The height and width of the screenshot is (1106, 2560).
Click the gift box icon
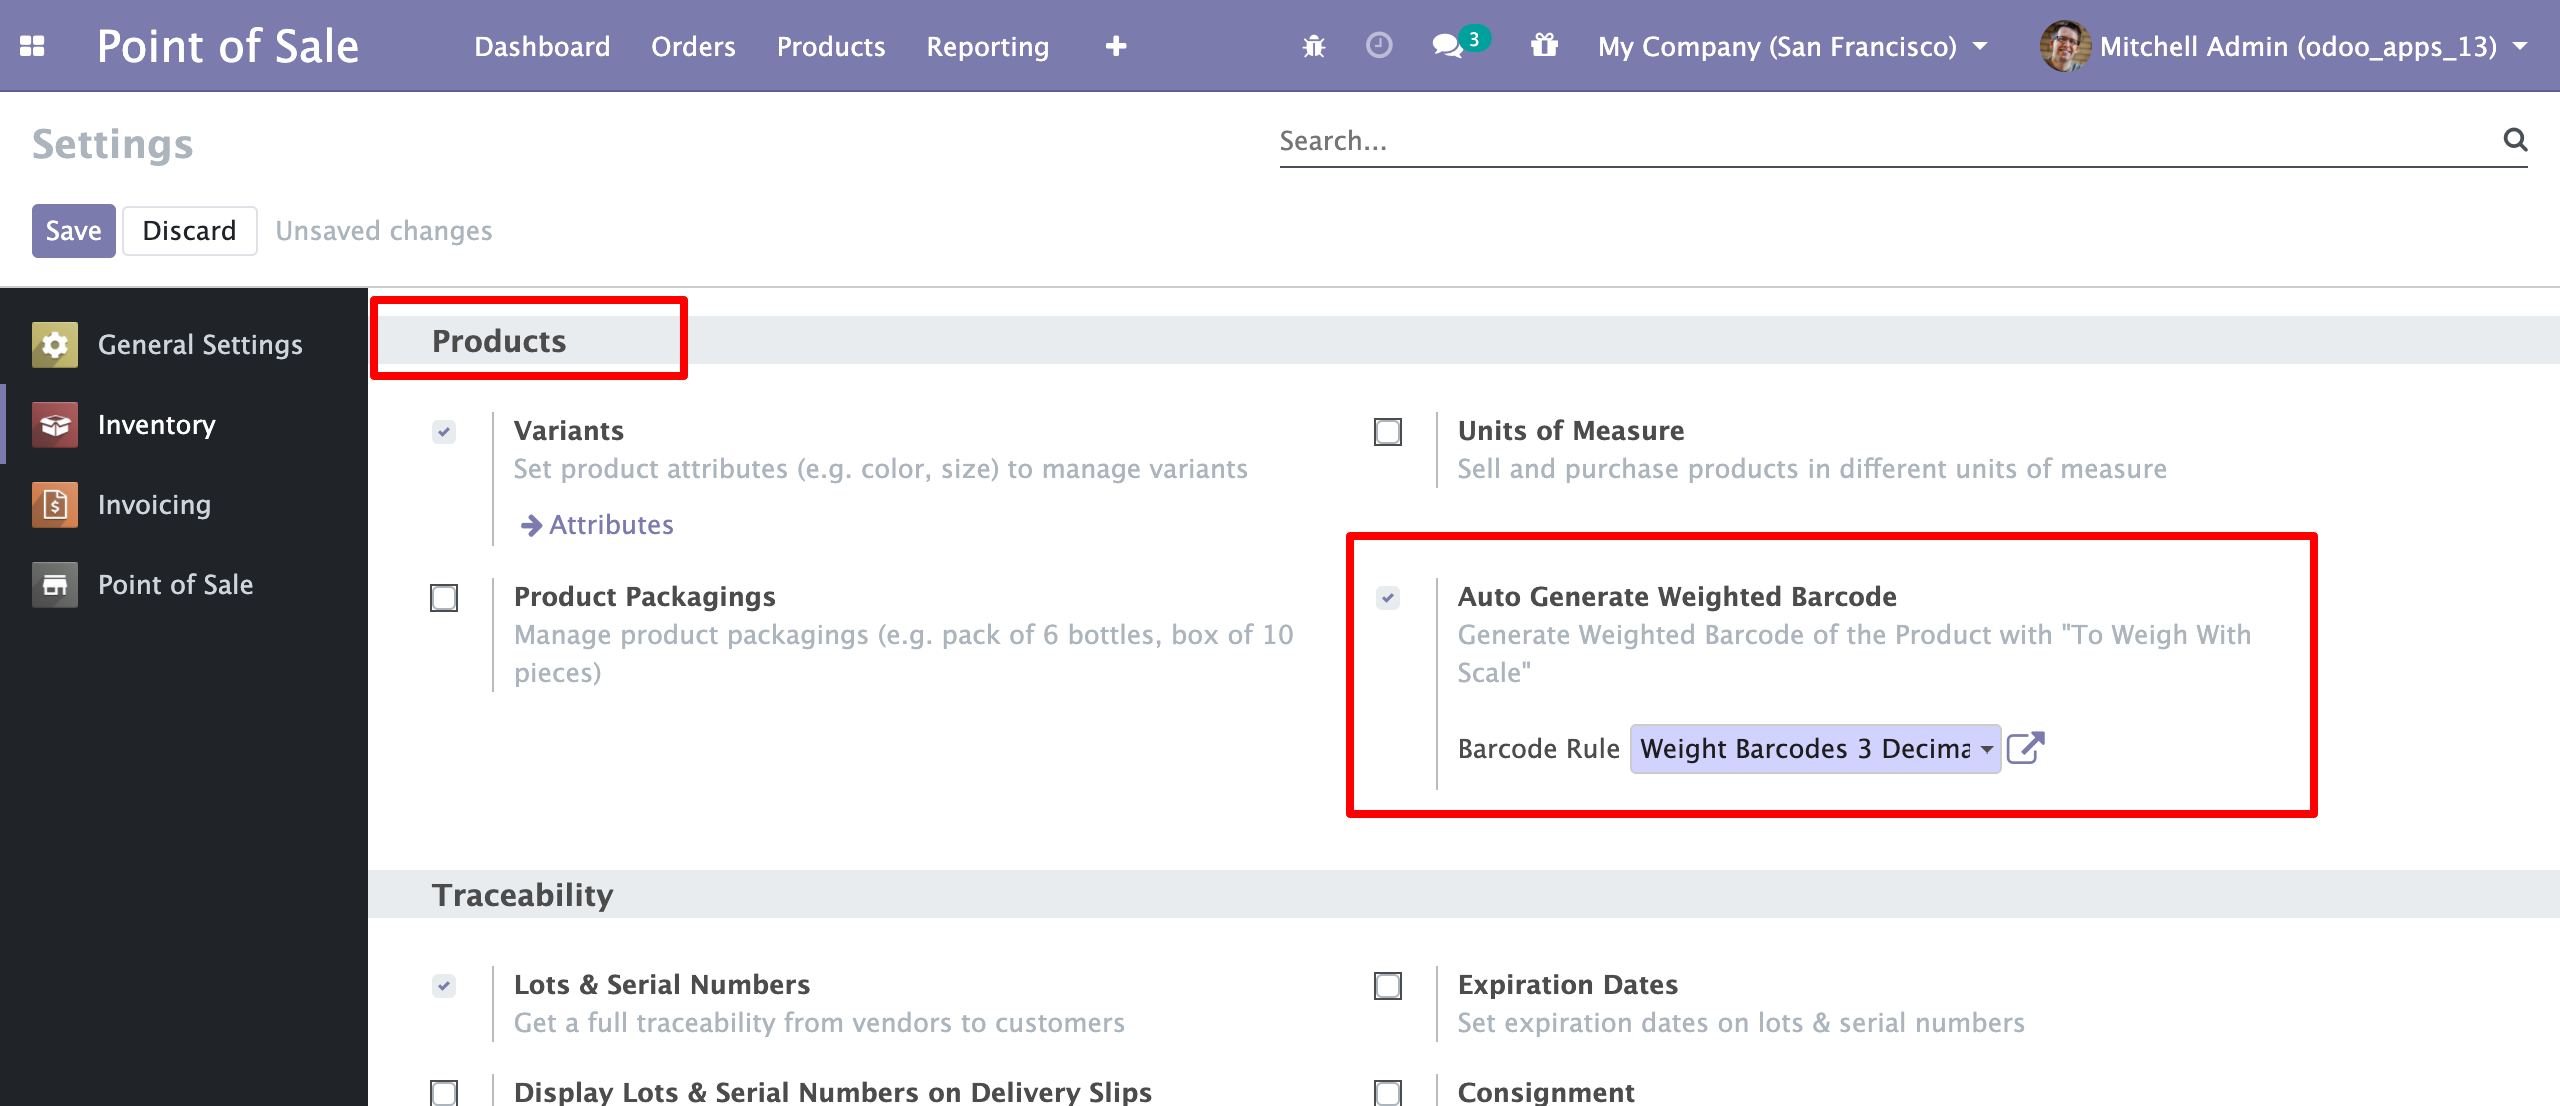point(1544,46)
